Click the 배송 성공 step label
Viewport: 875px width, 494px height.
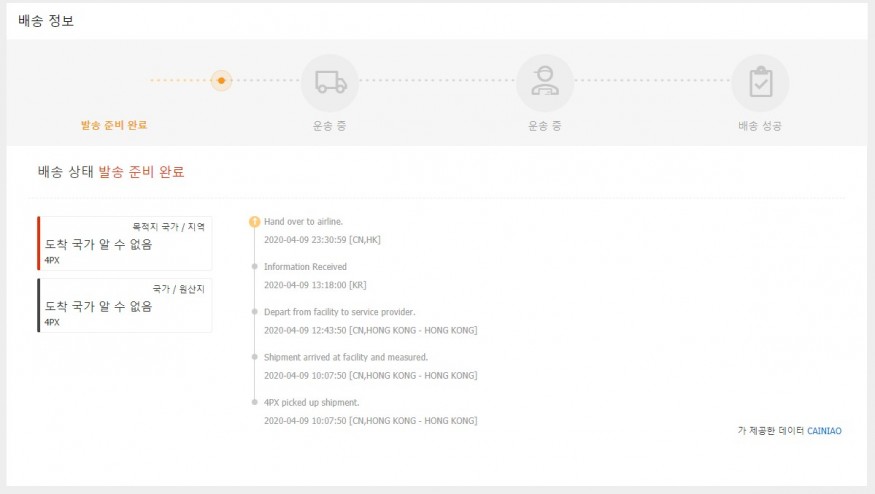759,126
